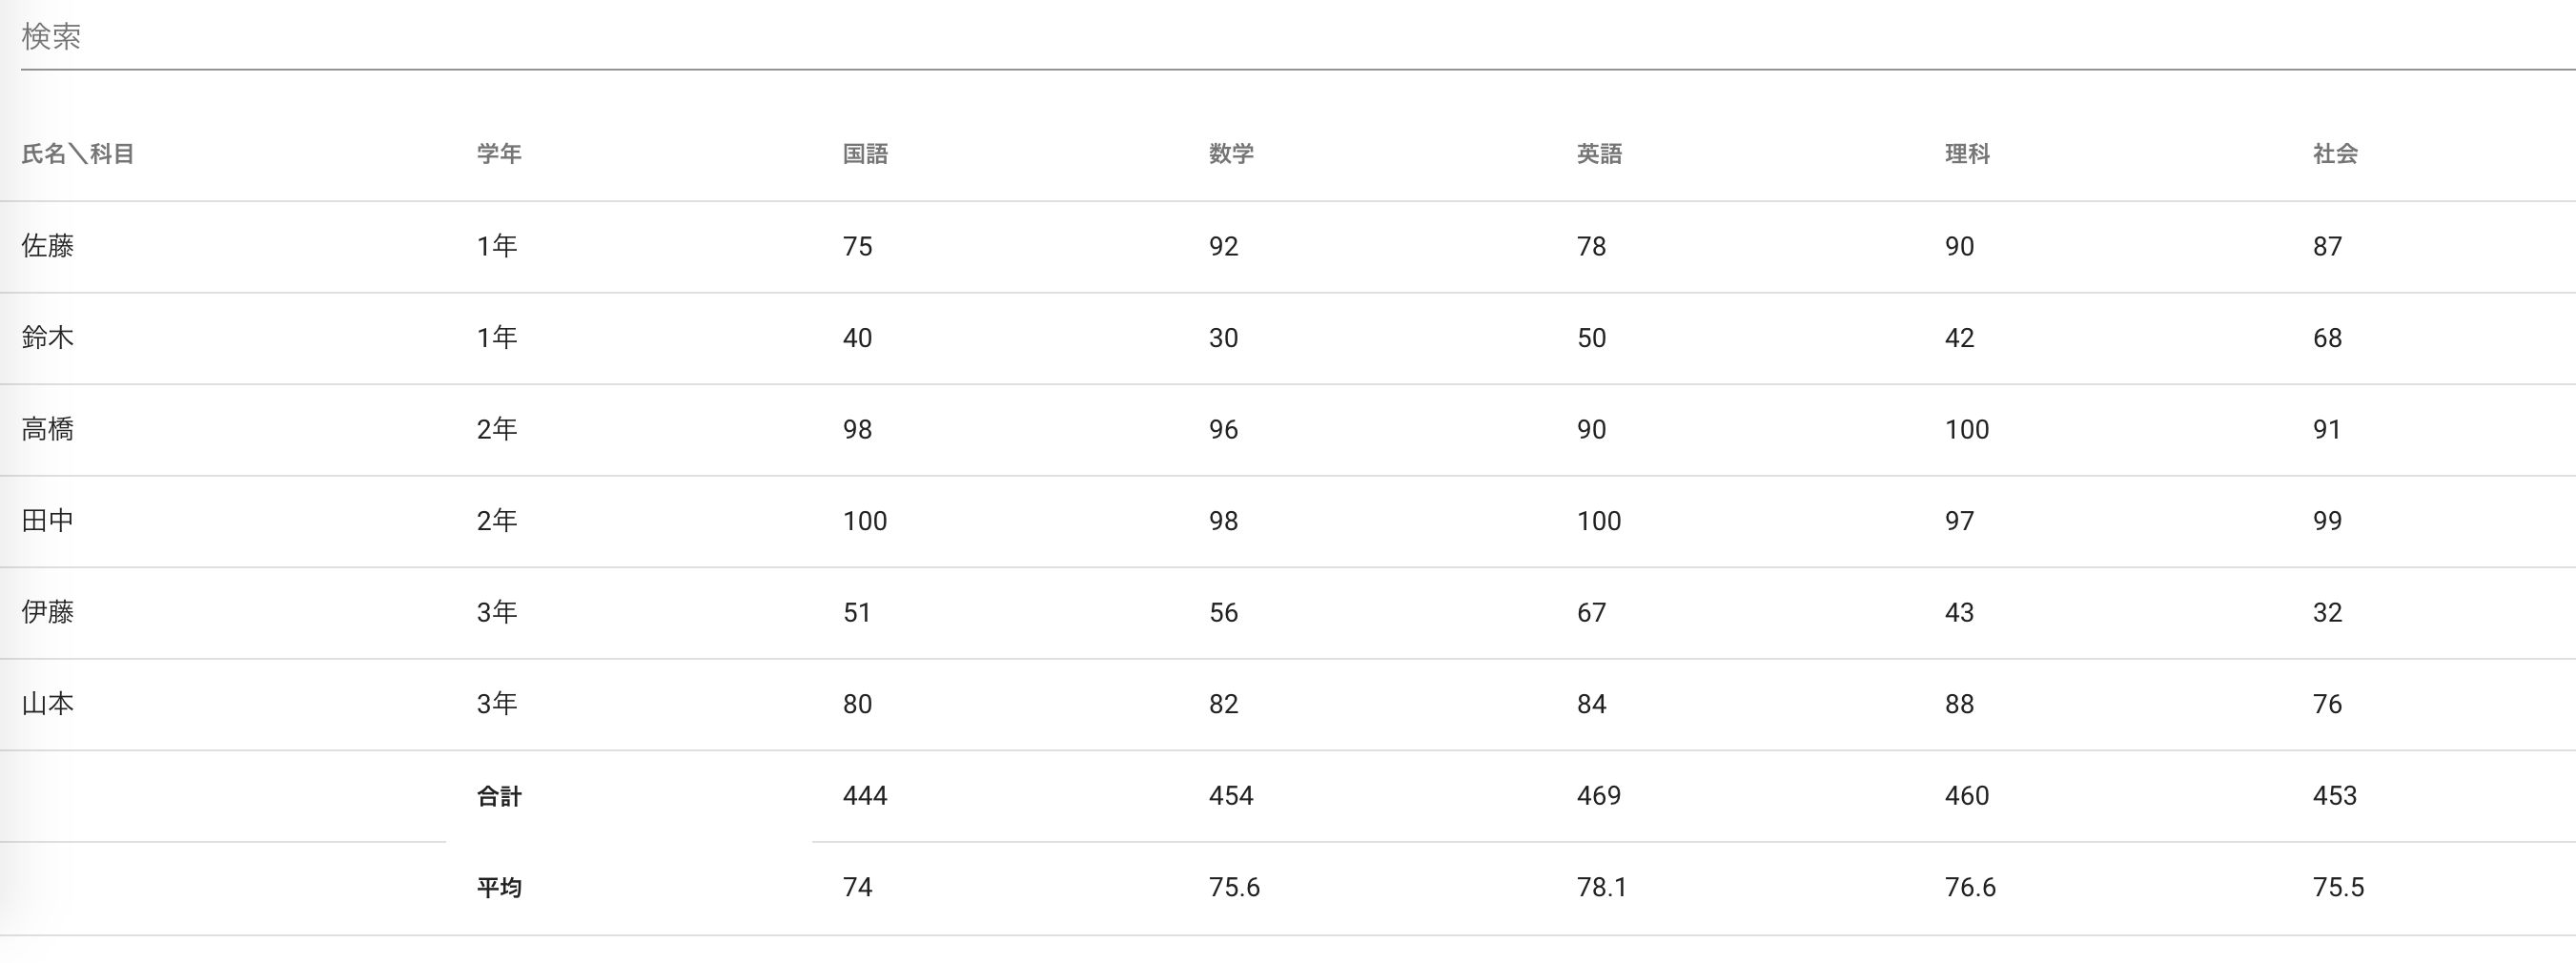Click 伊藤's 社会 score of 32
The width and height of the screenshot is (2576, 963).
point(2327,612)
